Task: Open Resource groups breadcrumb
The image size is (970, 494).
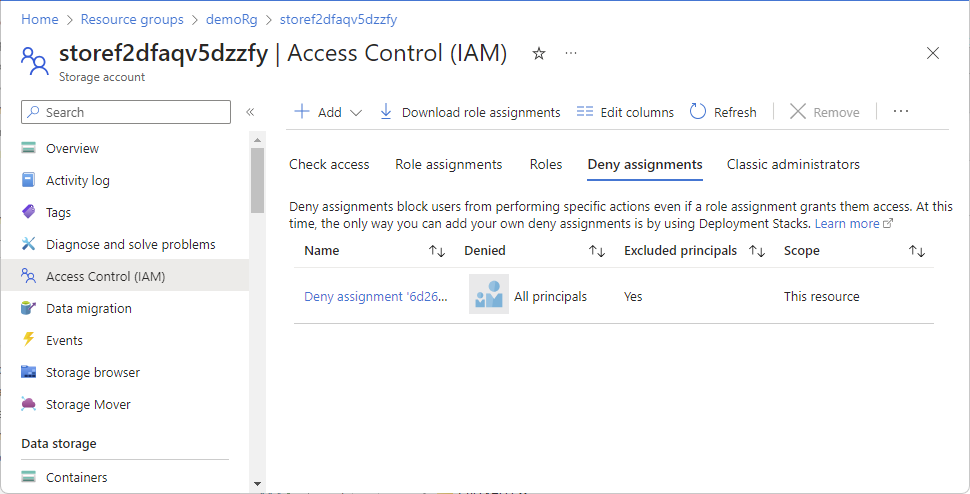Action: [132, 20]
